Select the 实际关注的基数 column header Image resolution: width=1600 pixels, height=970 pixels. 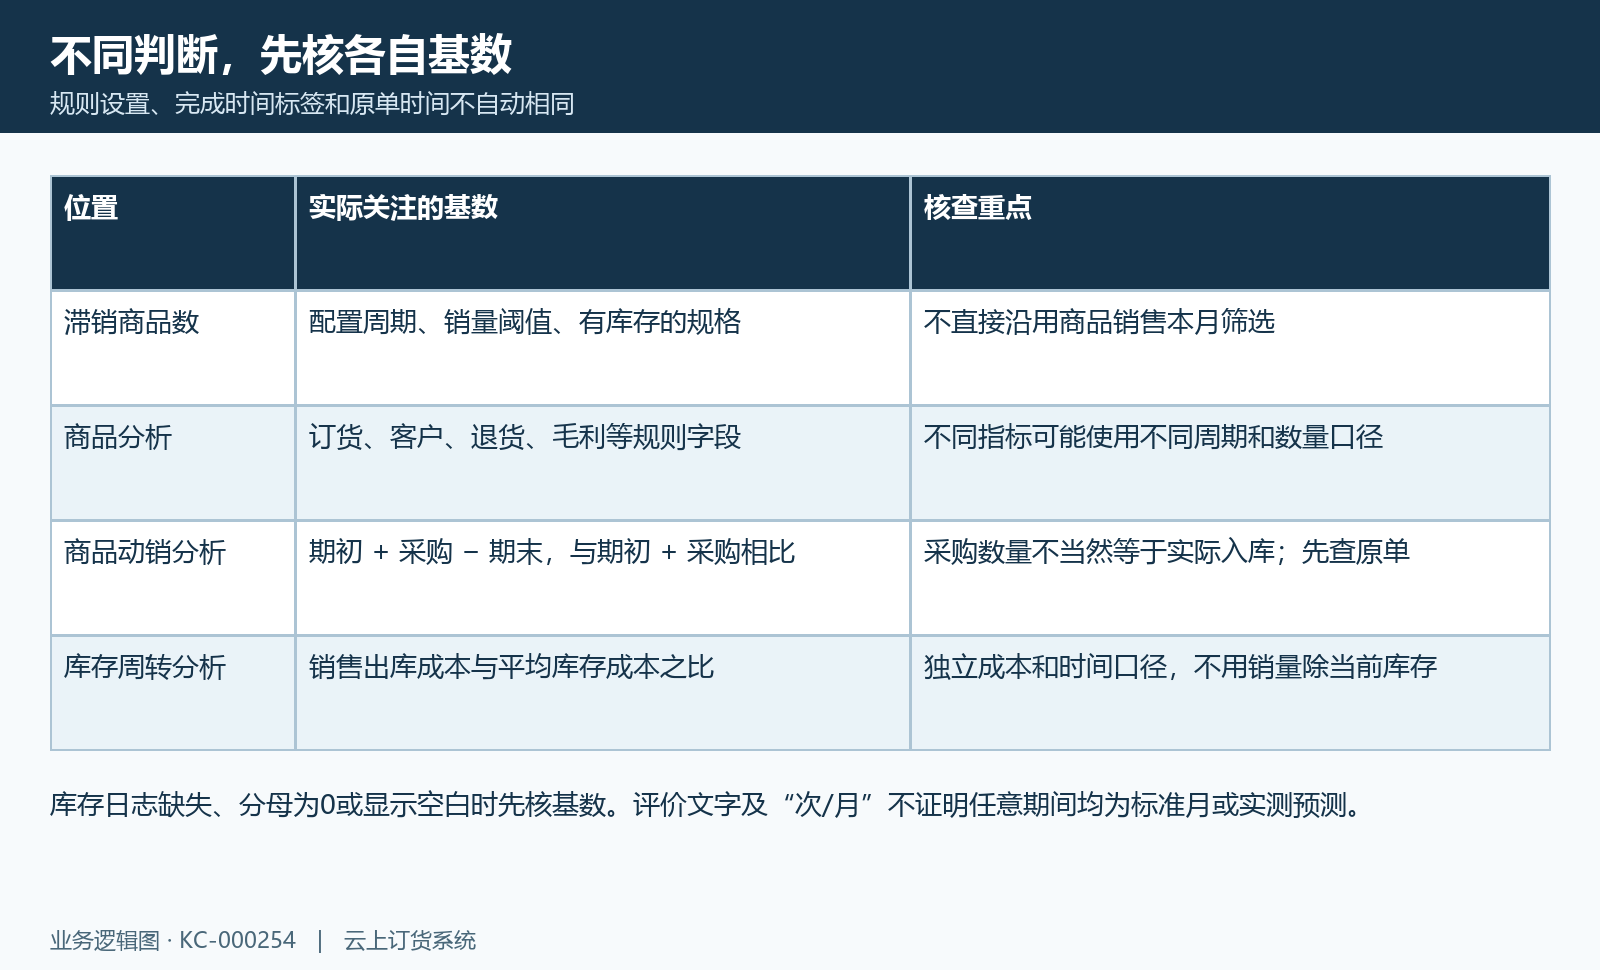click(x=602, y=233)
